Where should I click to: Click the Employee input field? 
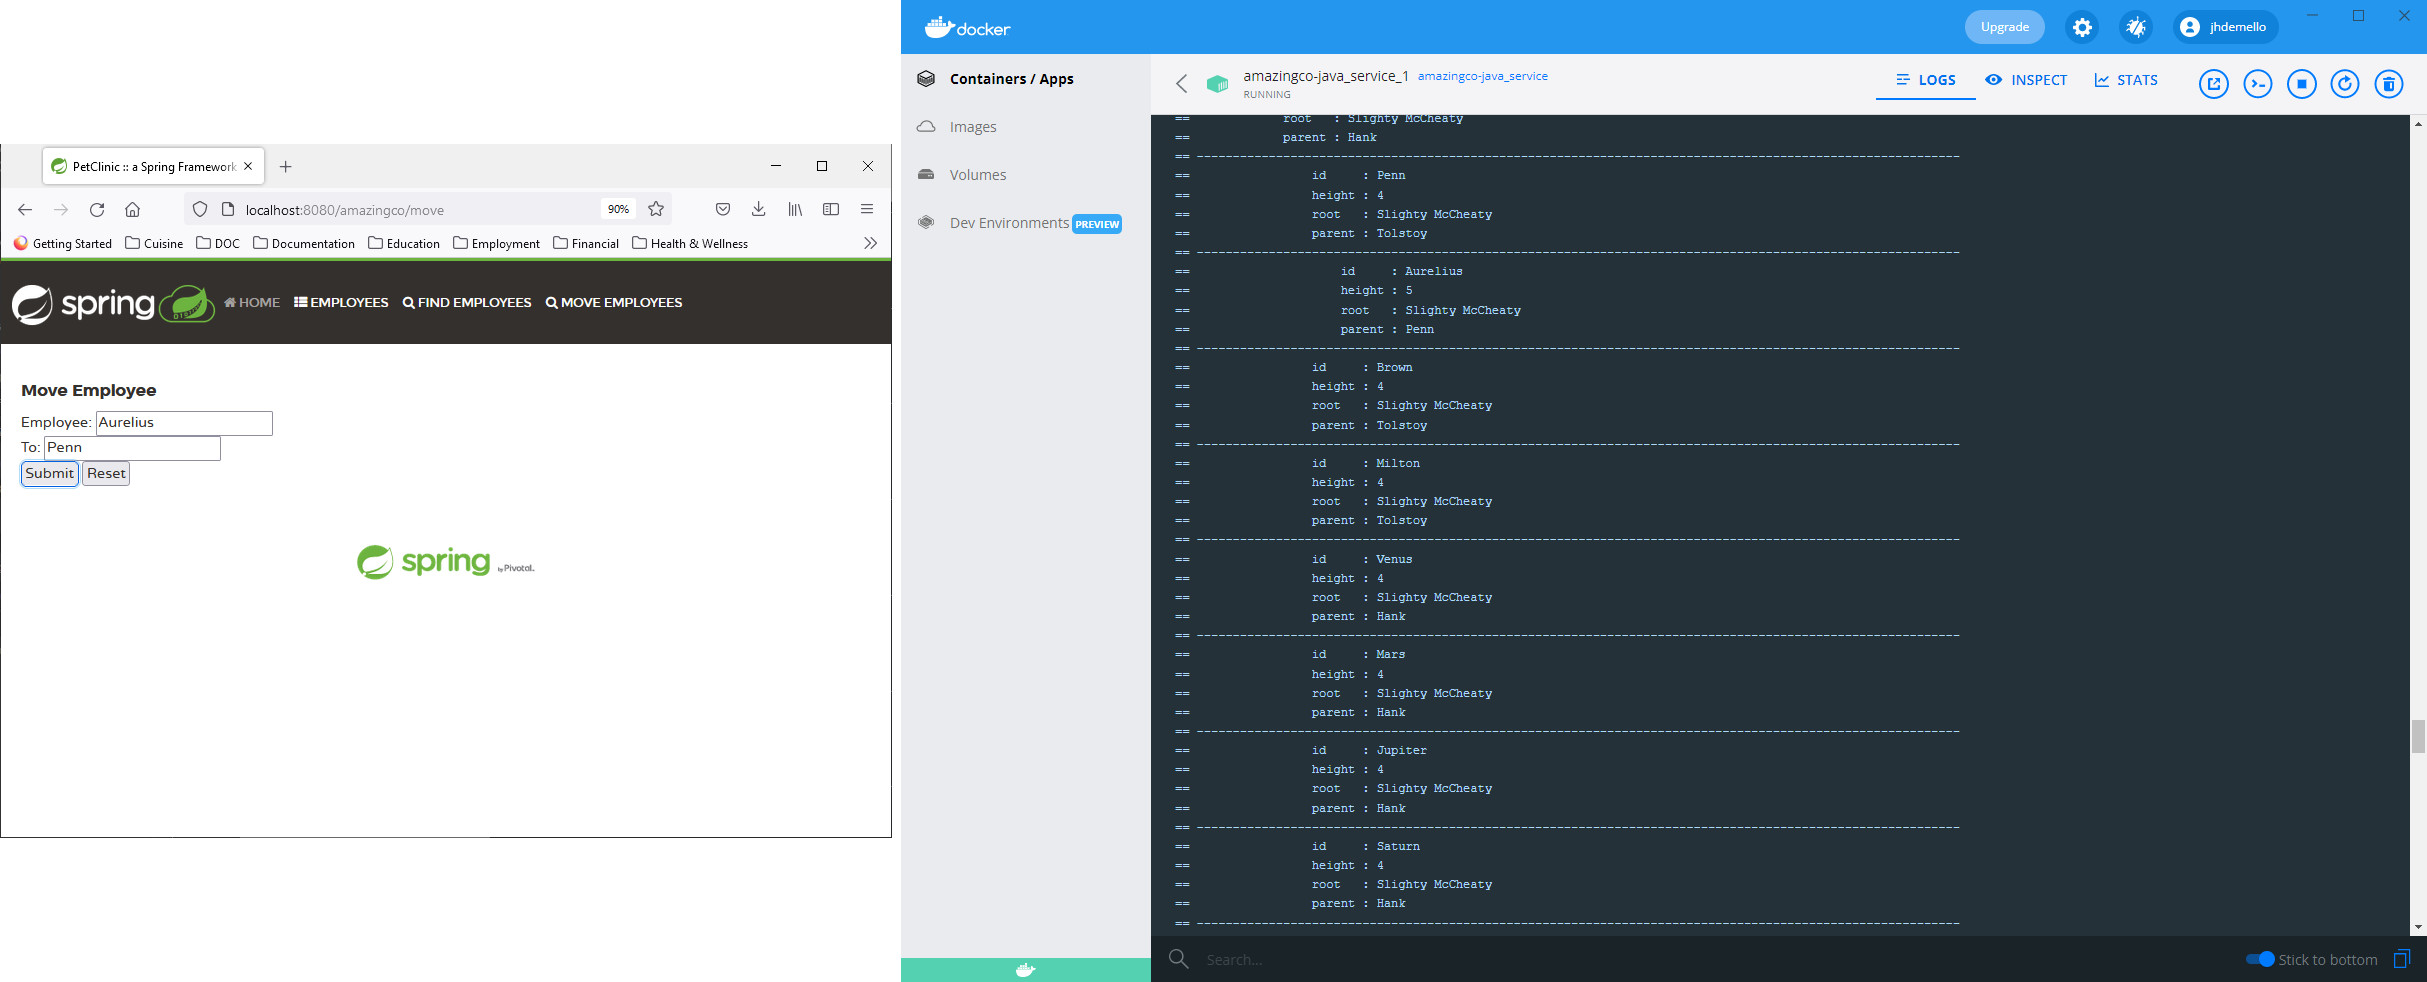click(x=184, y=423)
